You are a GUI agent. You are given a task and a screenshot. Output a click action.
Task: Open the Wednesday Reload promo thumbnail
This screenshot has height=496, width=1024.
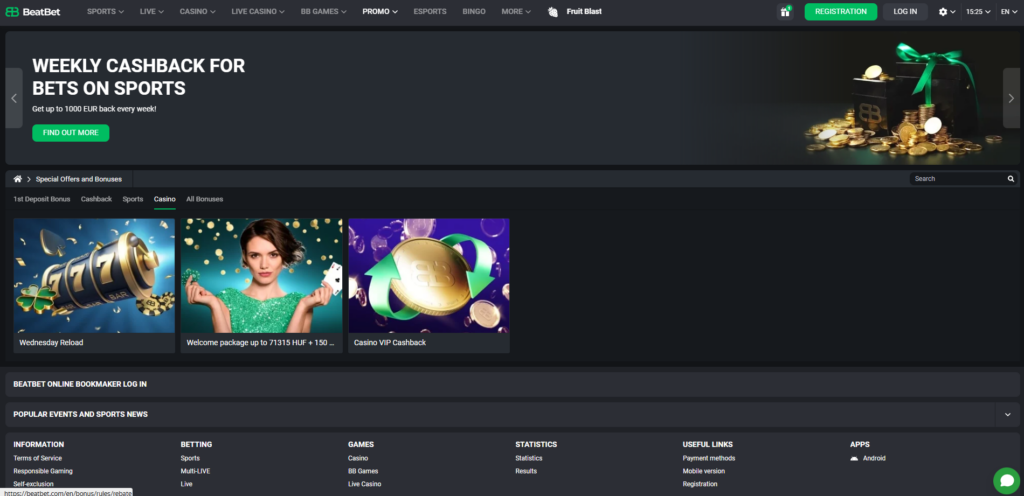click(94, 275)
